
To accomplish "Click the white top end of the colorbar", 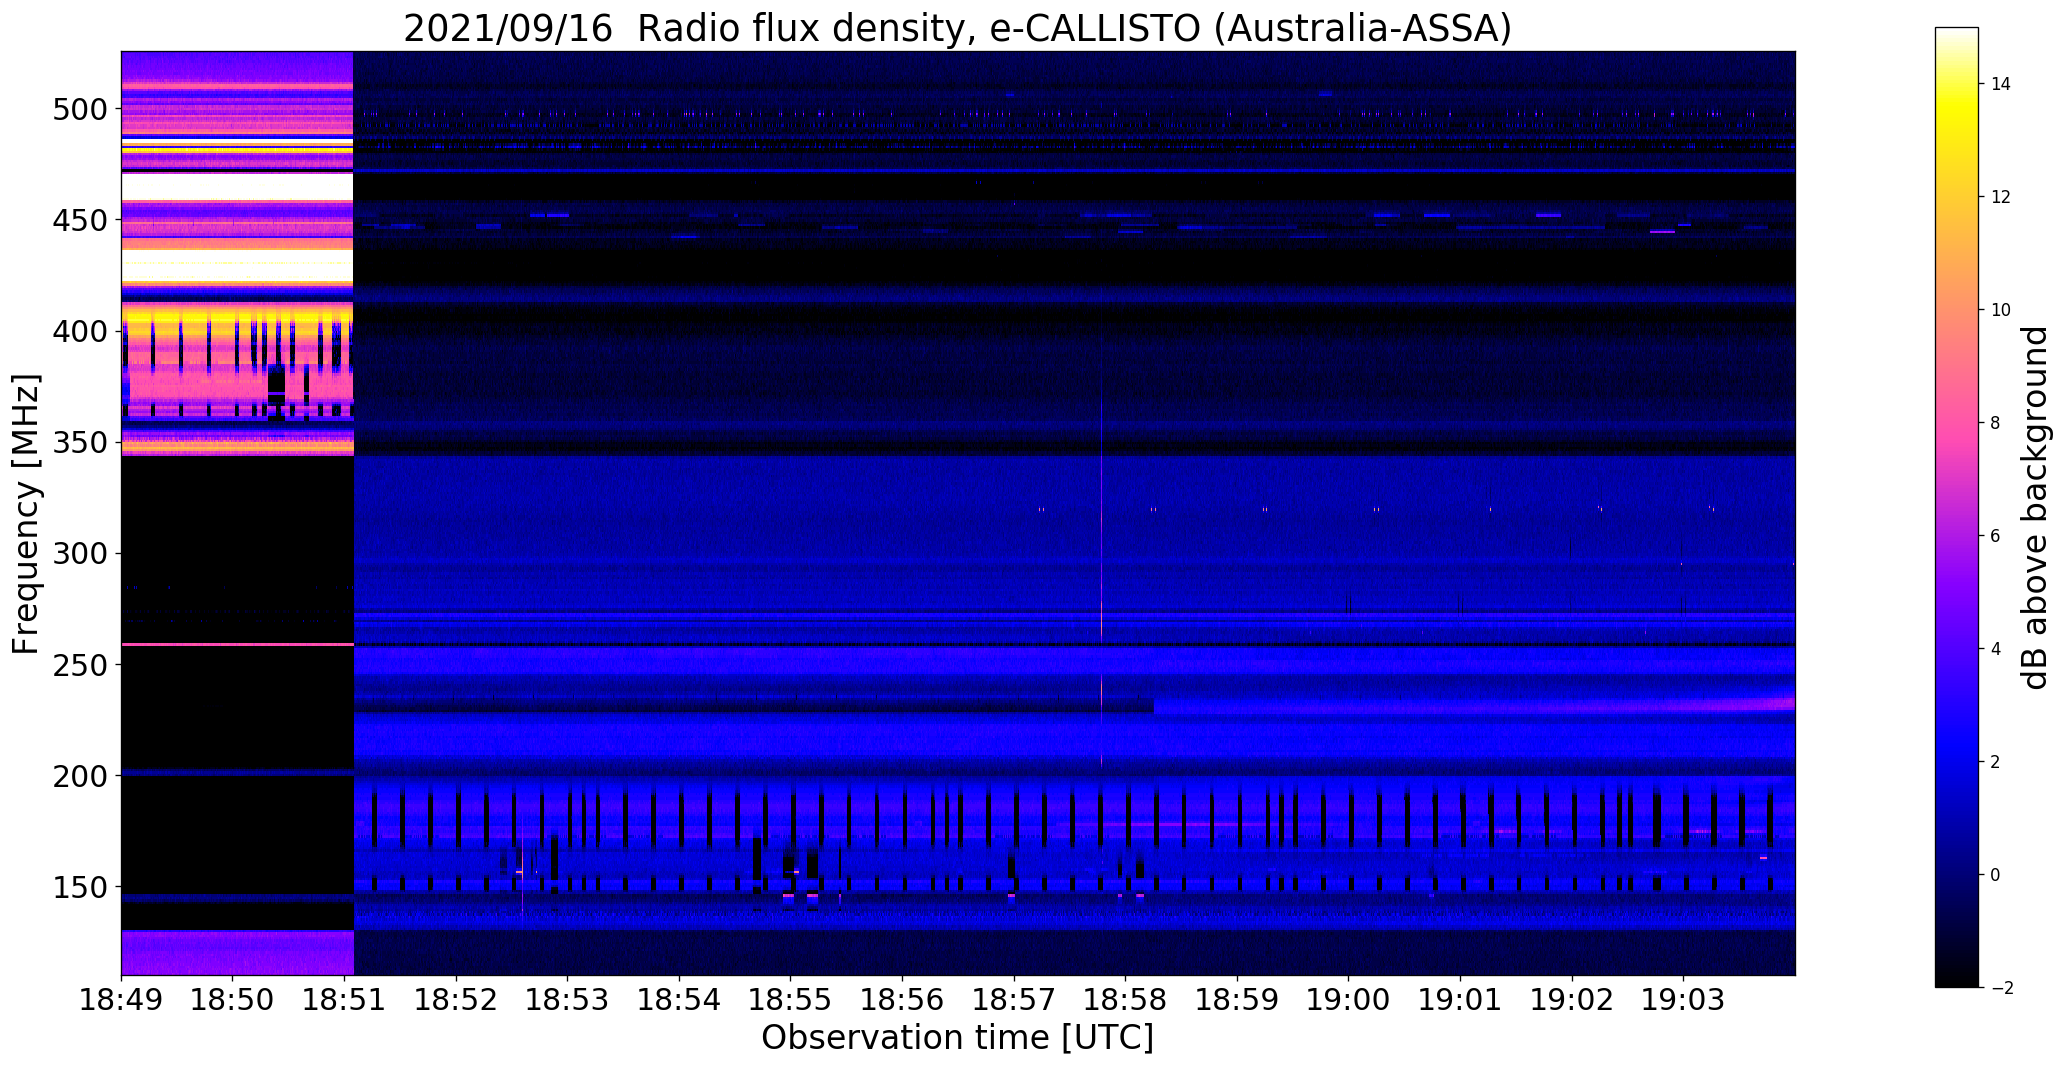I will (x=1957, y=34).
